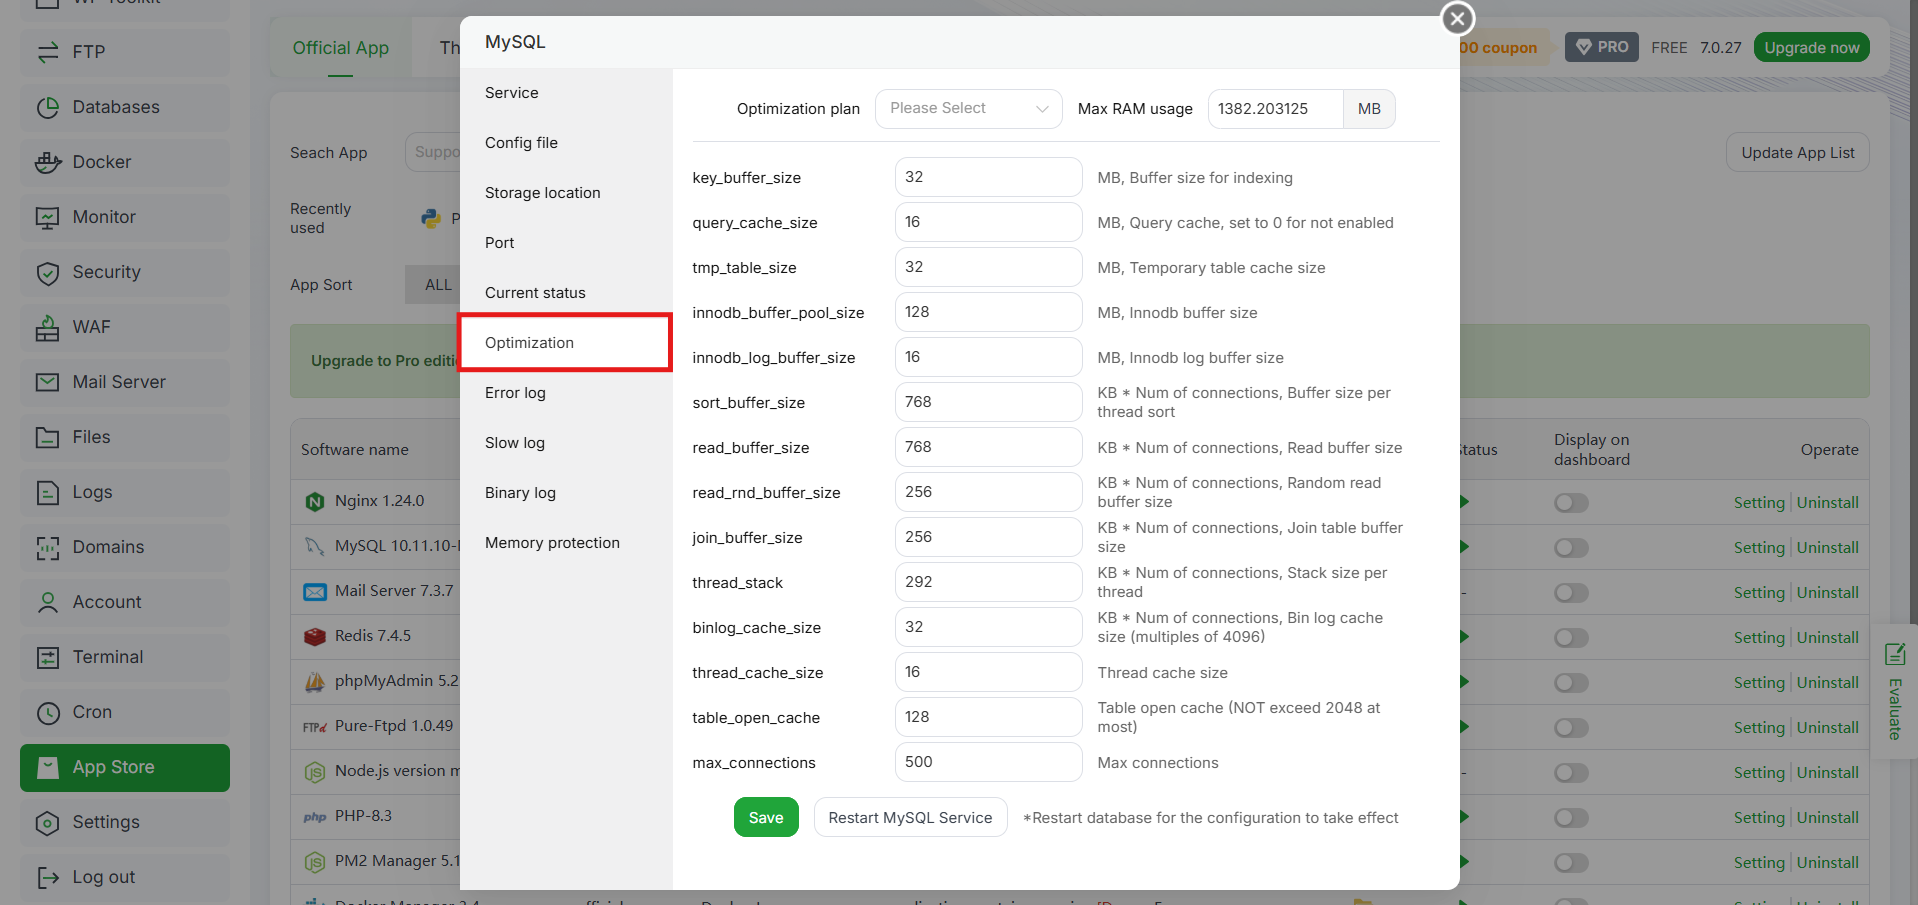Click the Evaluate feedback icon
Image resolution: width=1918 pixels, height=905 pixels.
click(x=1895, y=655)
